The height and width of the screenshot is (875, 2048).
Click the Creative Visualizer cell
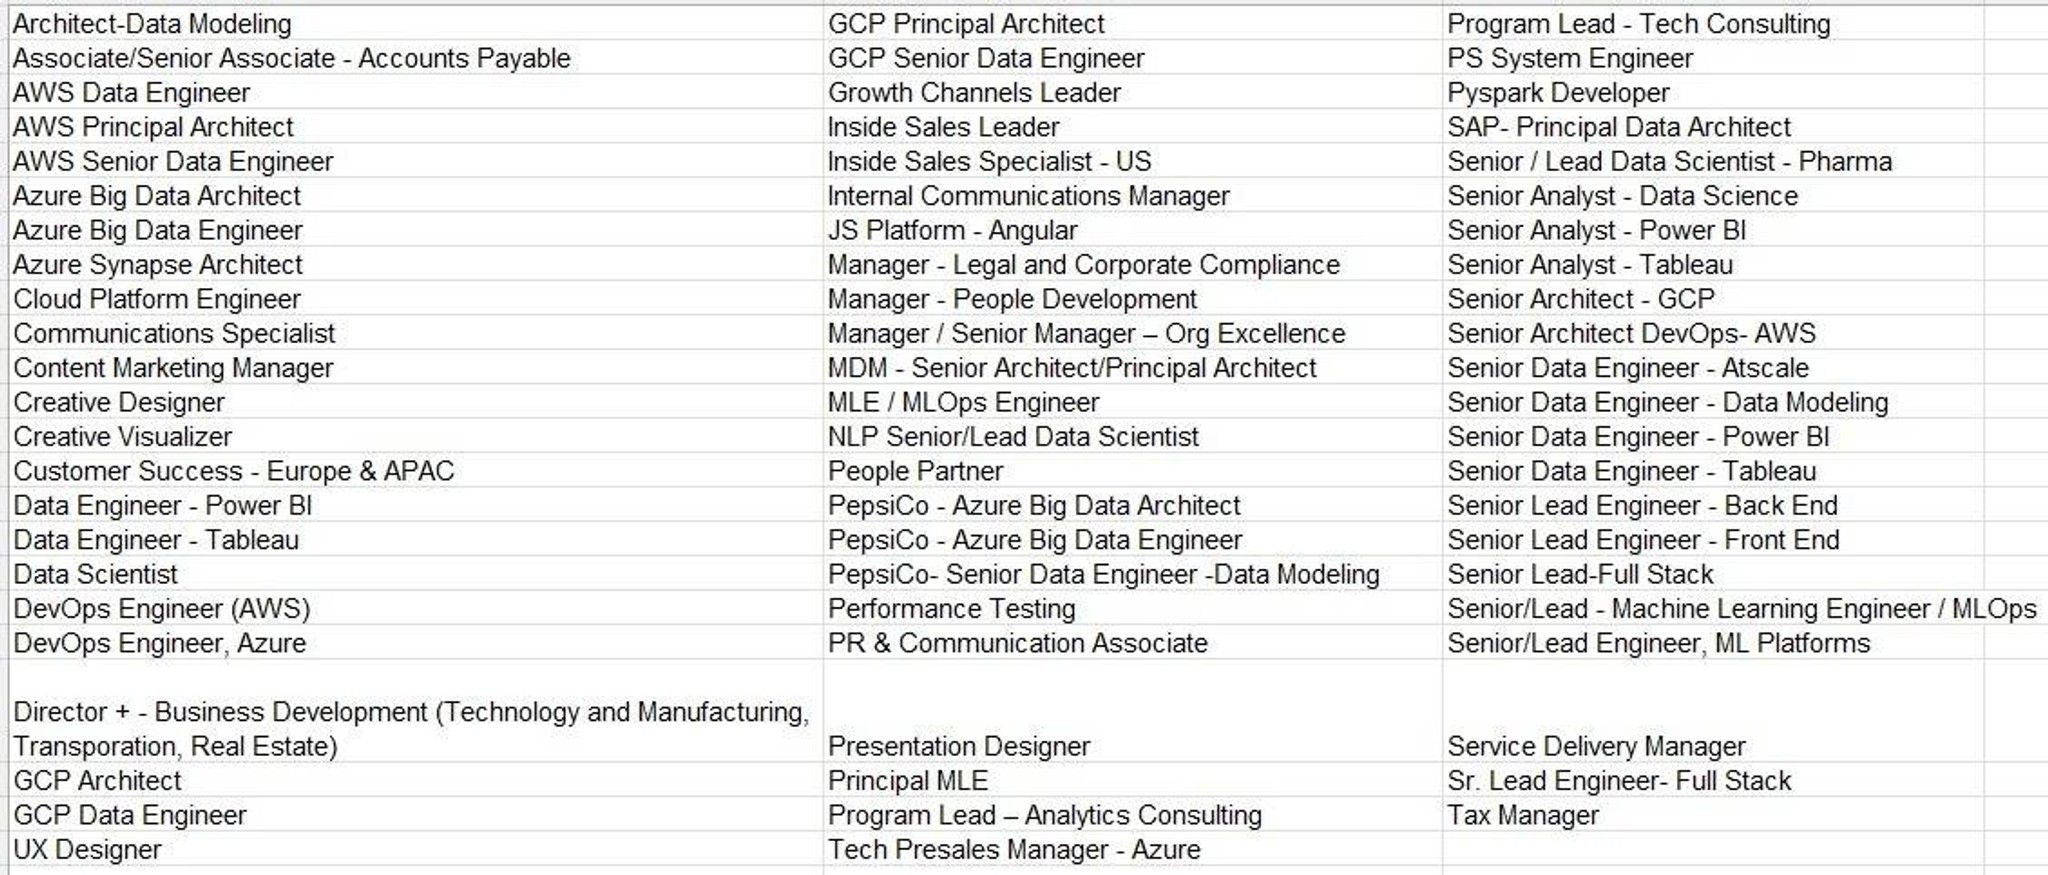[x=416, y=436]
